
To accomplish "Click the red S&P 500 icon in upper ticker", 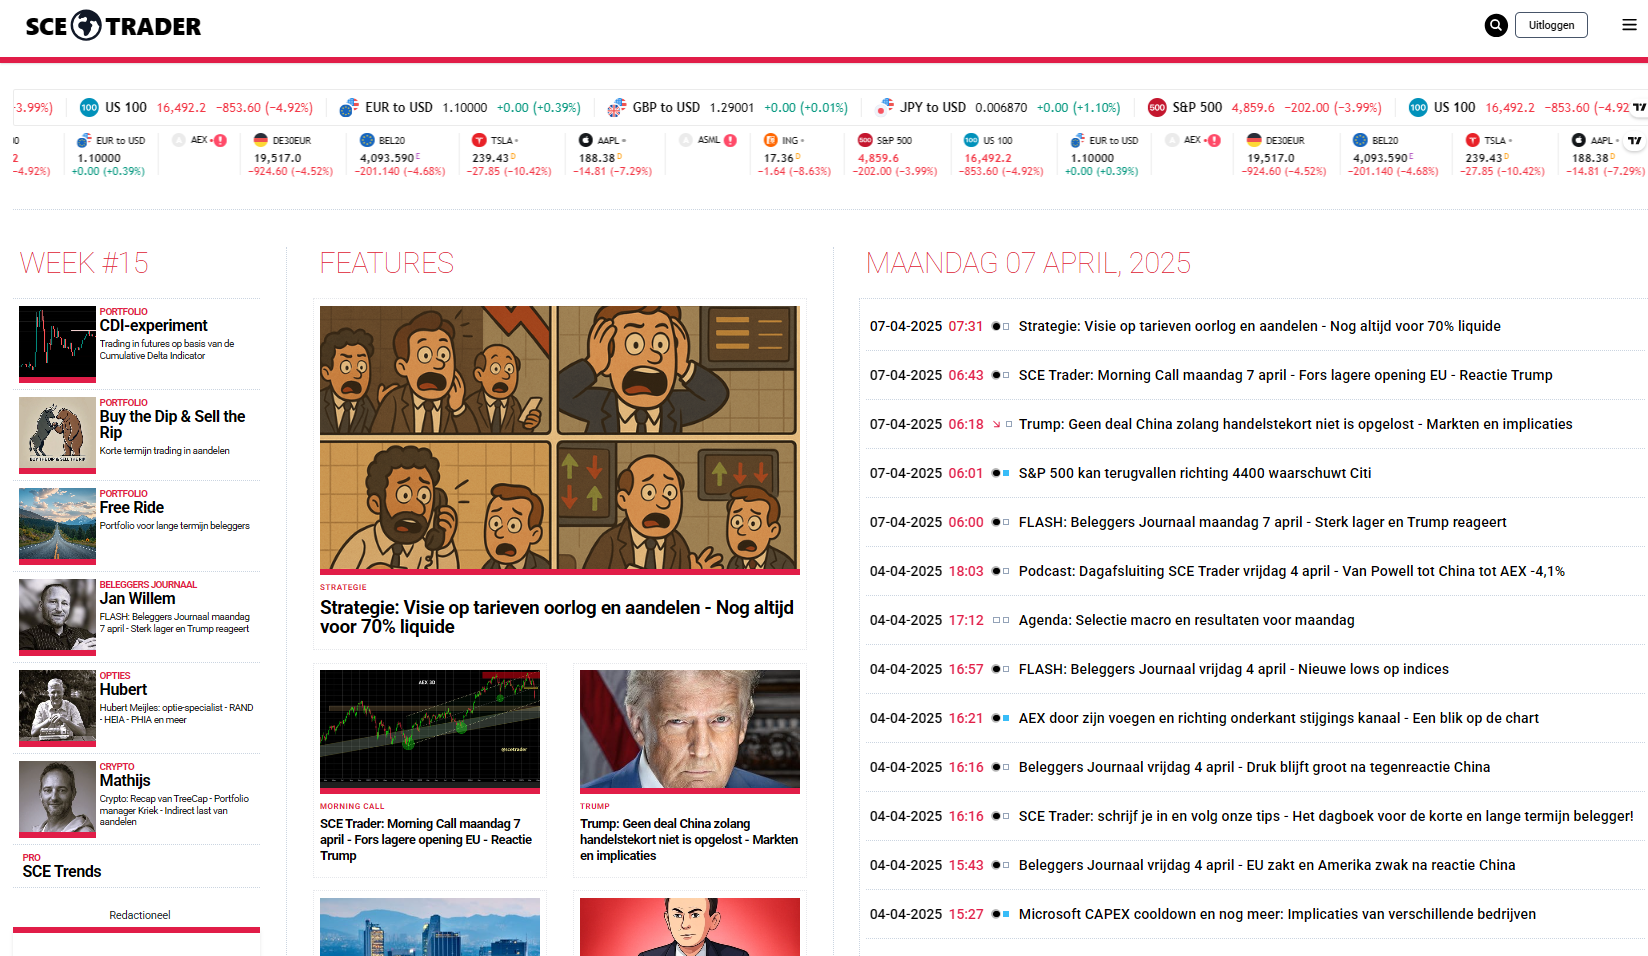I will click(1157, 107).
